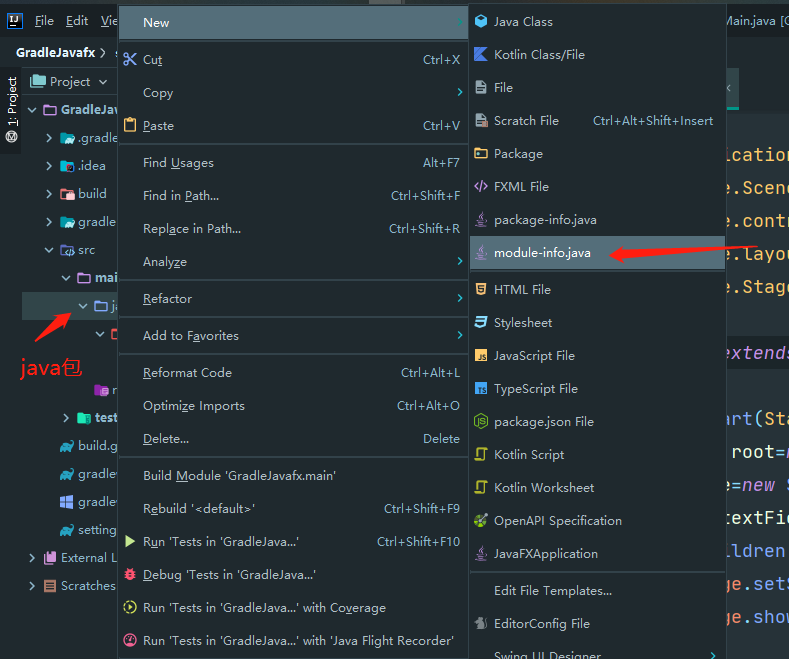Click the Java Class icon in submenu

tap(481, 21)
